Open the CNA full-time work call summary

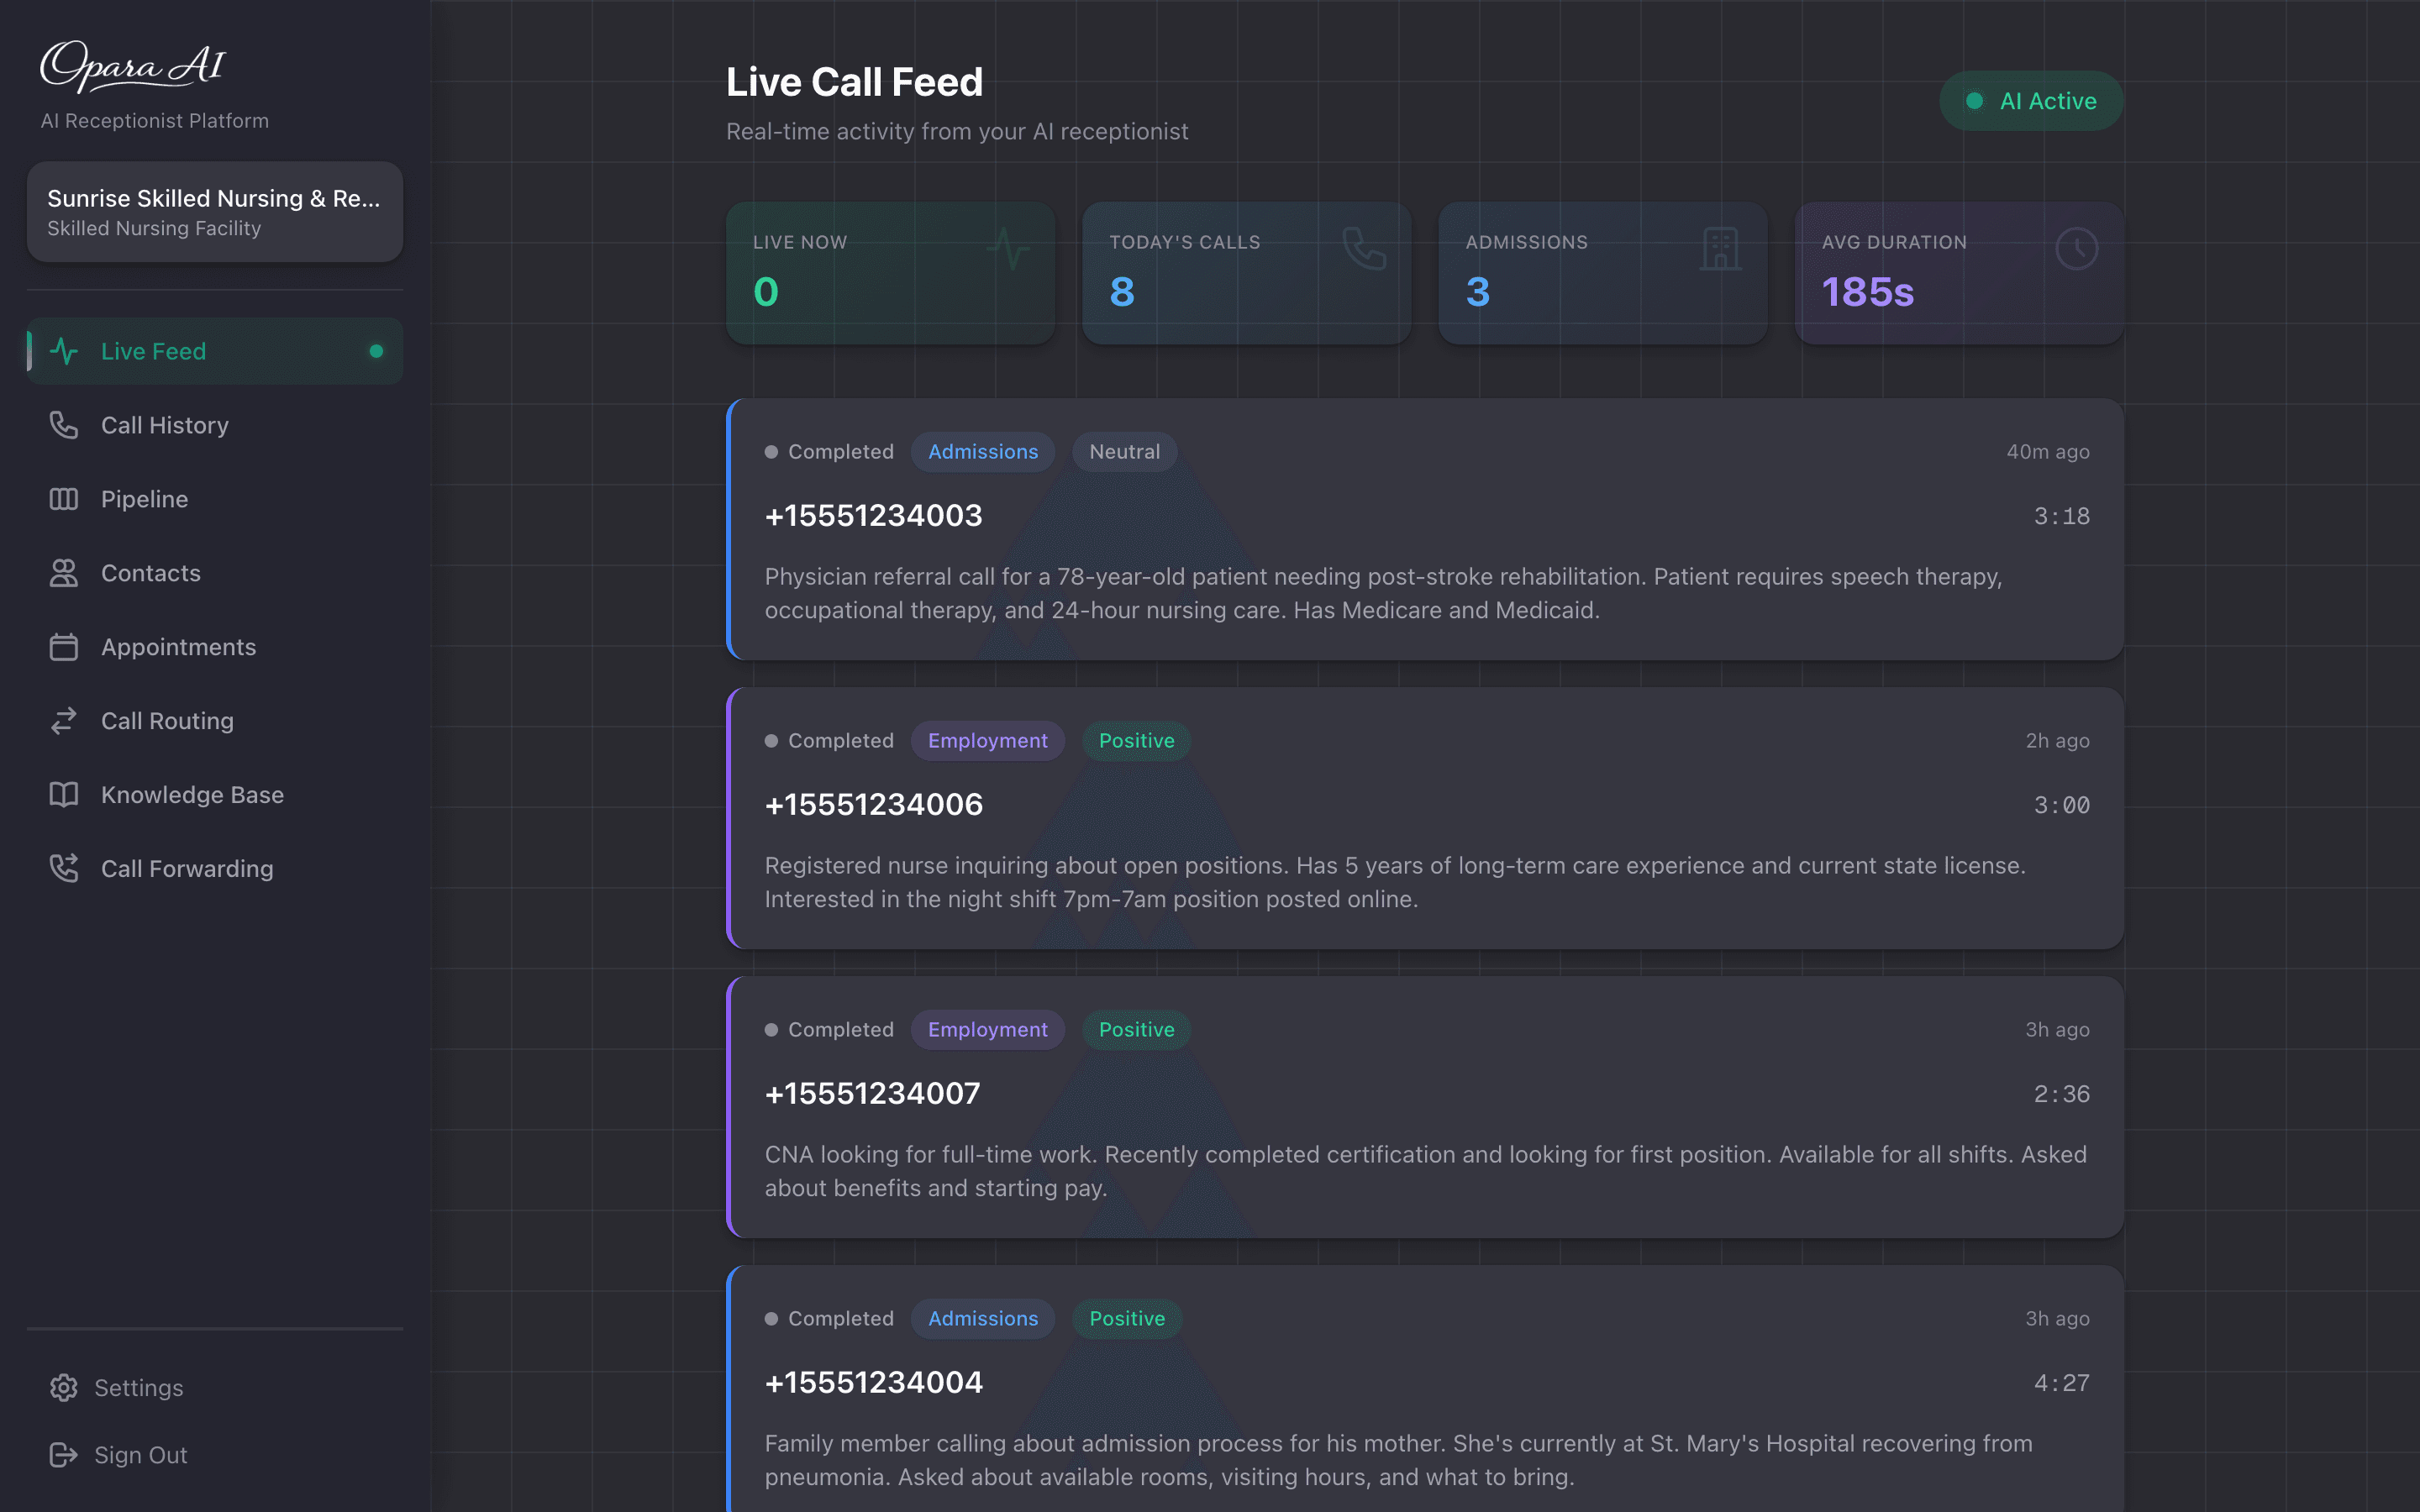1426,1171
